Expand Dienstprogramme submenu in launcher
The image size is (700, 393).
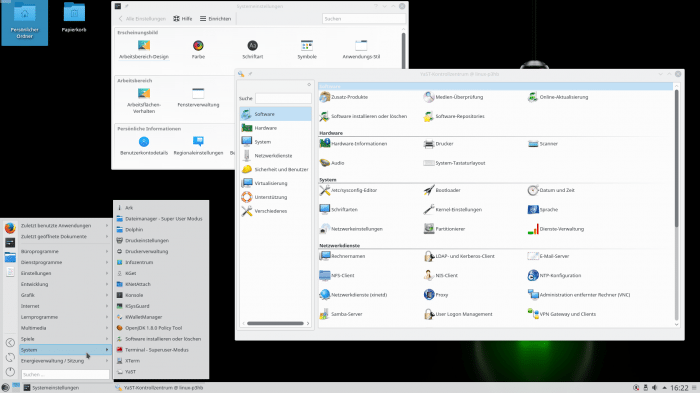click(64, 262)
